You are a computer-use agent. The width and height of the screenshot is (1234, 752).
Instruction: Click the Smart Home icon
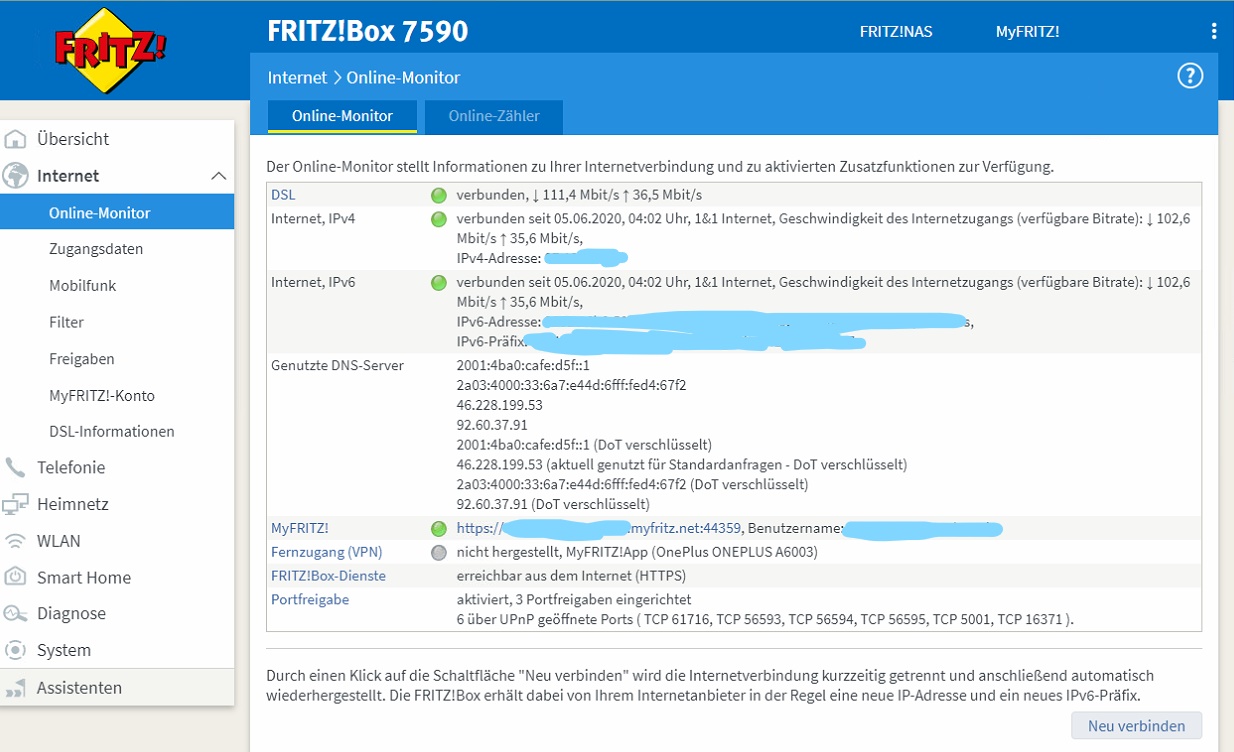pyautogui.click(x=15, y=577)
